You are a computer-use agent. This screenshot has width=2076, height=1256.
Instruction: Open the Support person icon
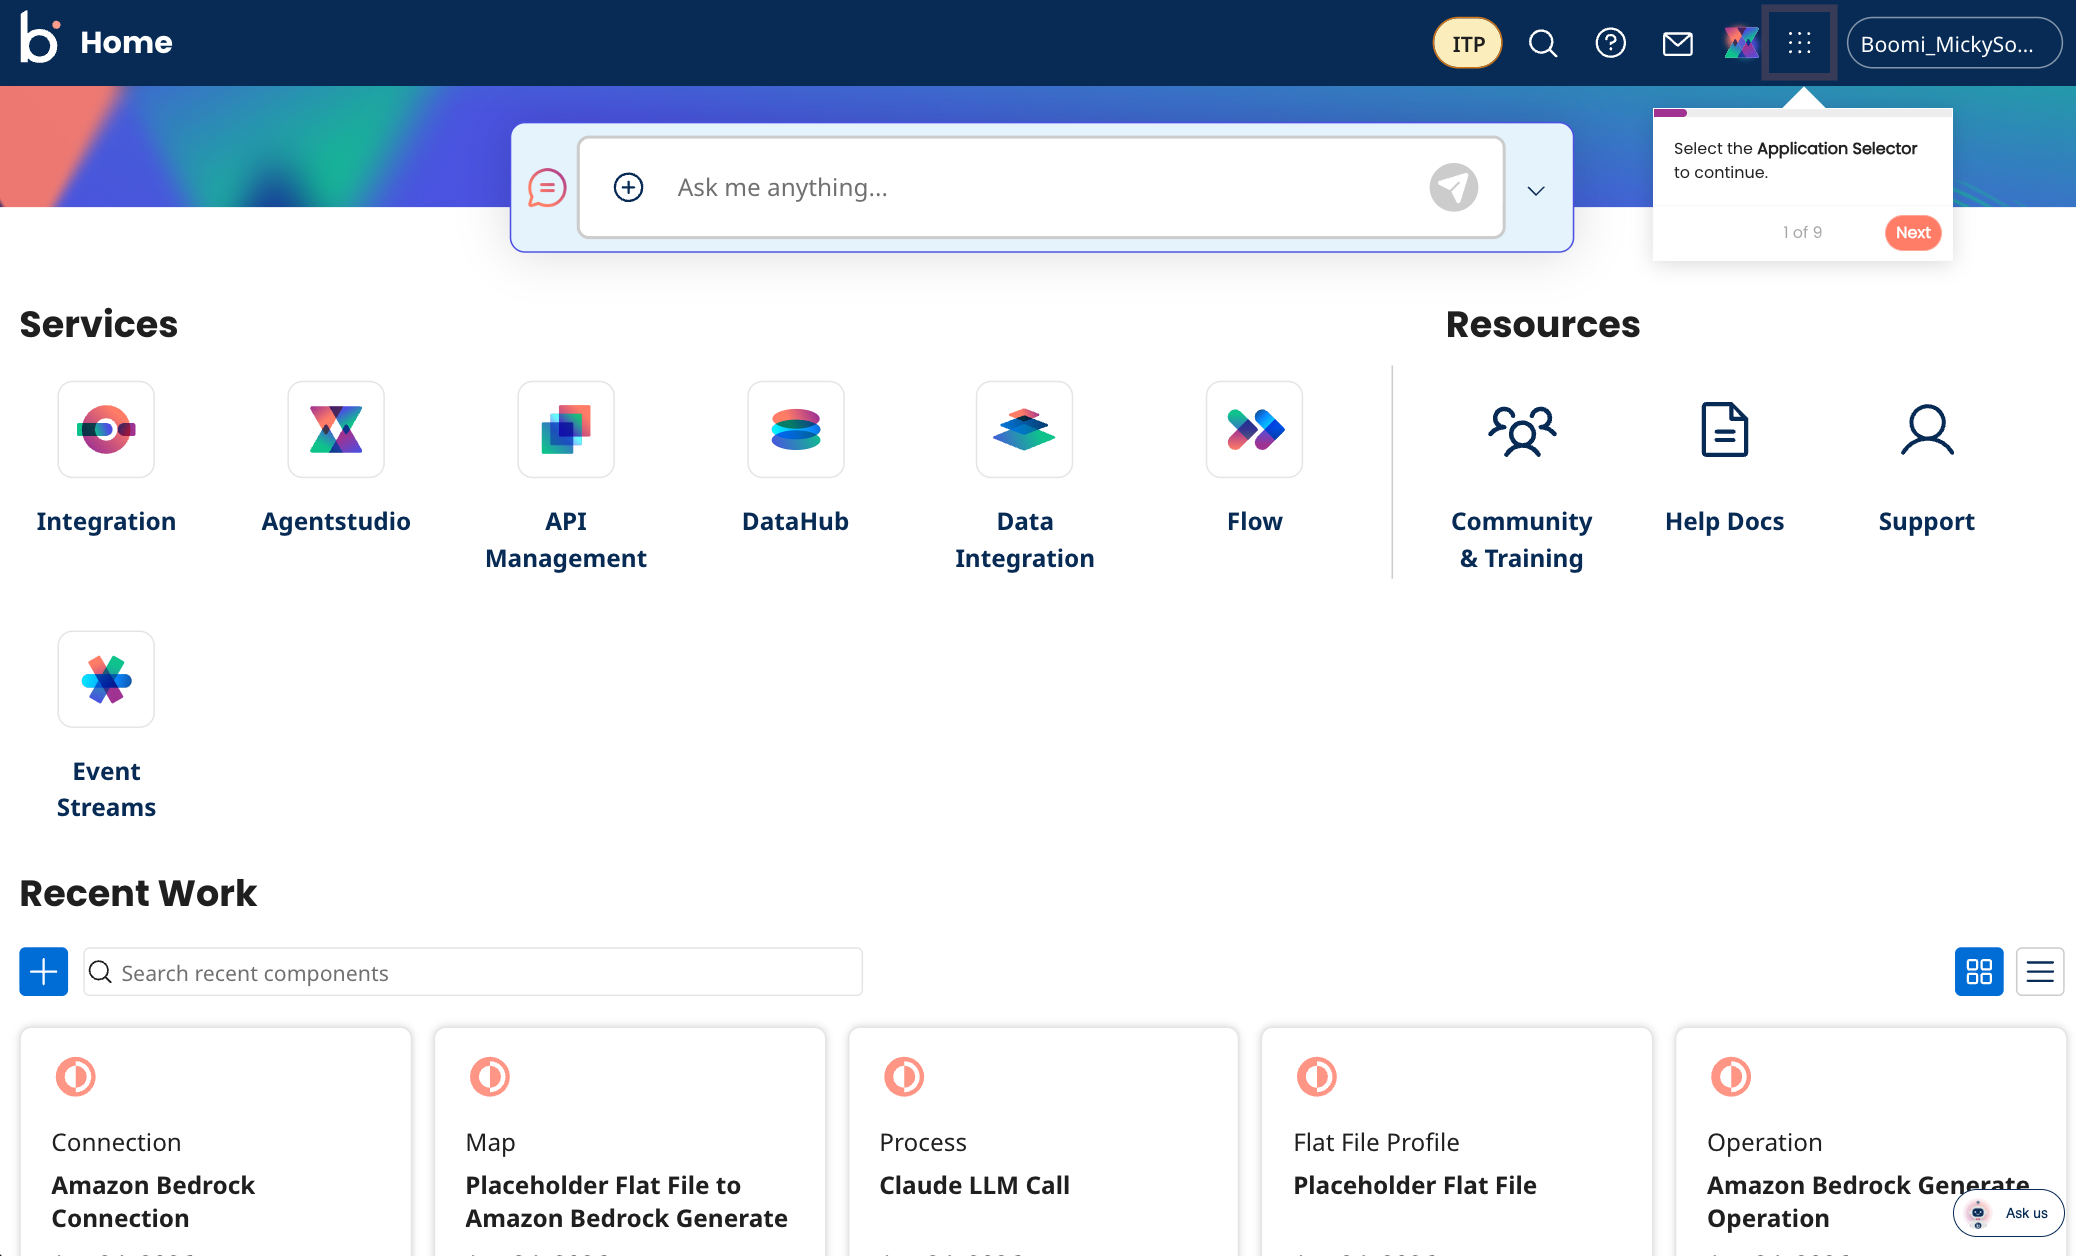tap(1927, 430)
